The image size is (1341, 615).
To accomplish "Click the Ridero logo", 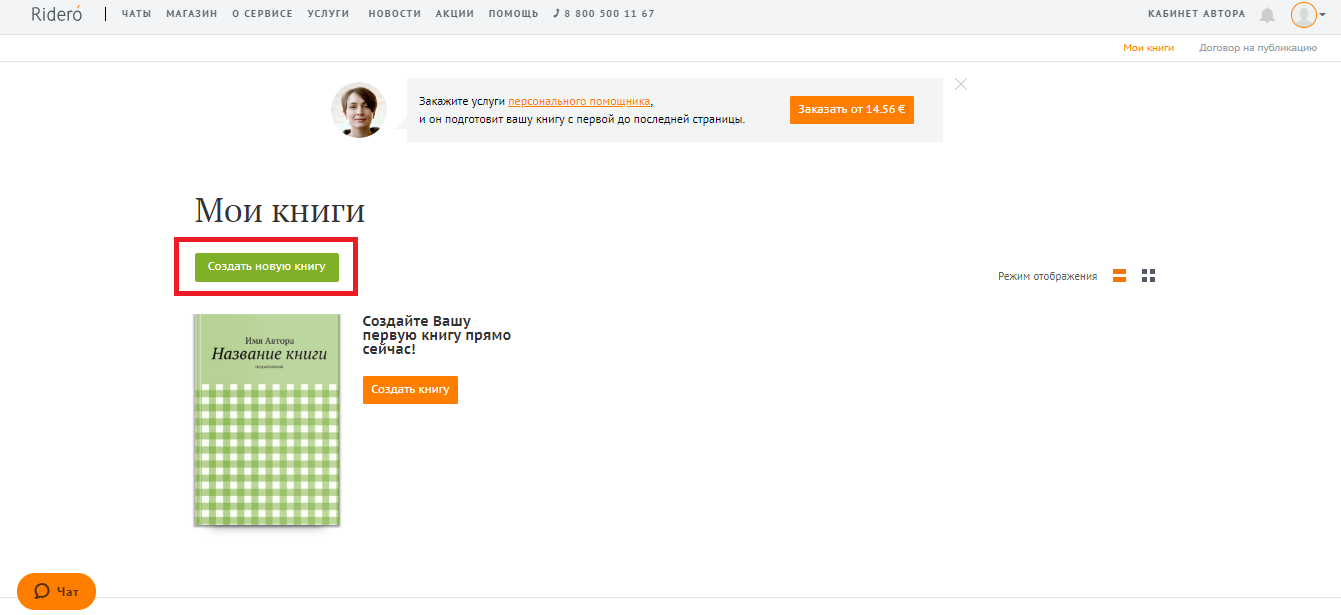I will (x=56, y=14).
